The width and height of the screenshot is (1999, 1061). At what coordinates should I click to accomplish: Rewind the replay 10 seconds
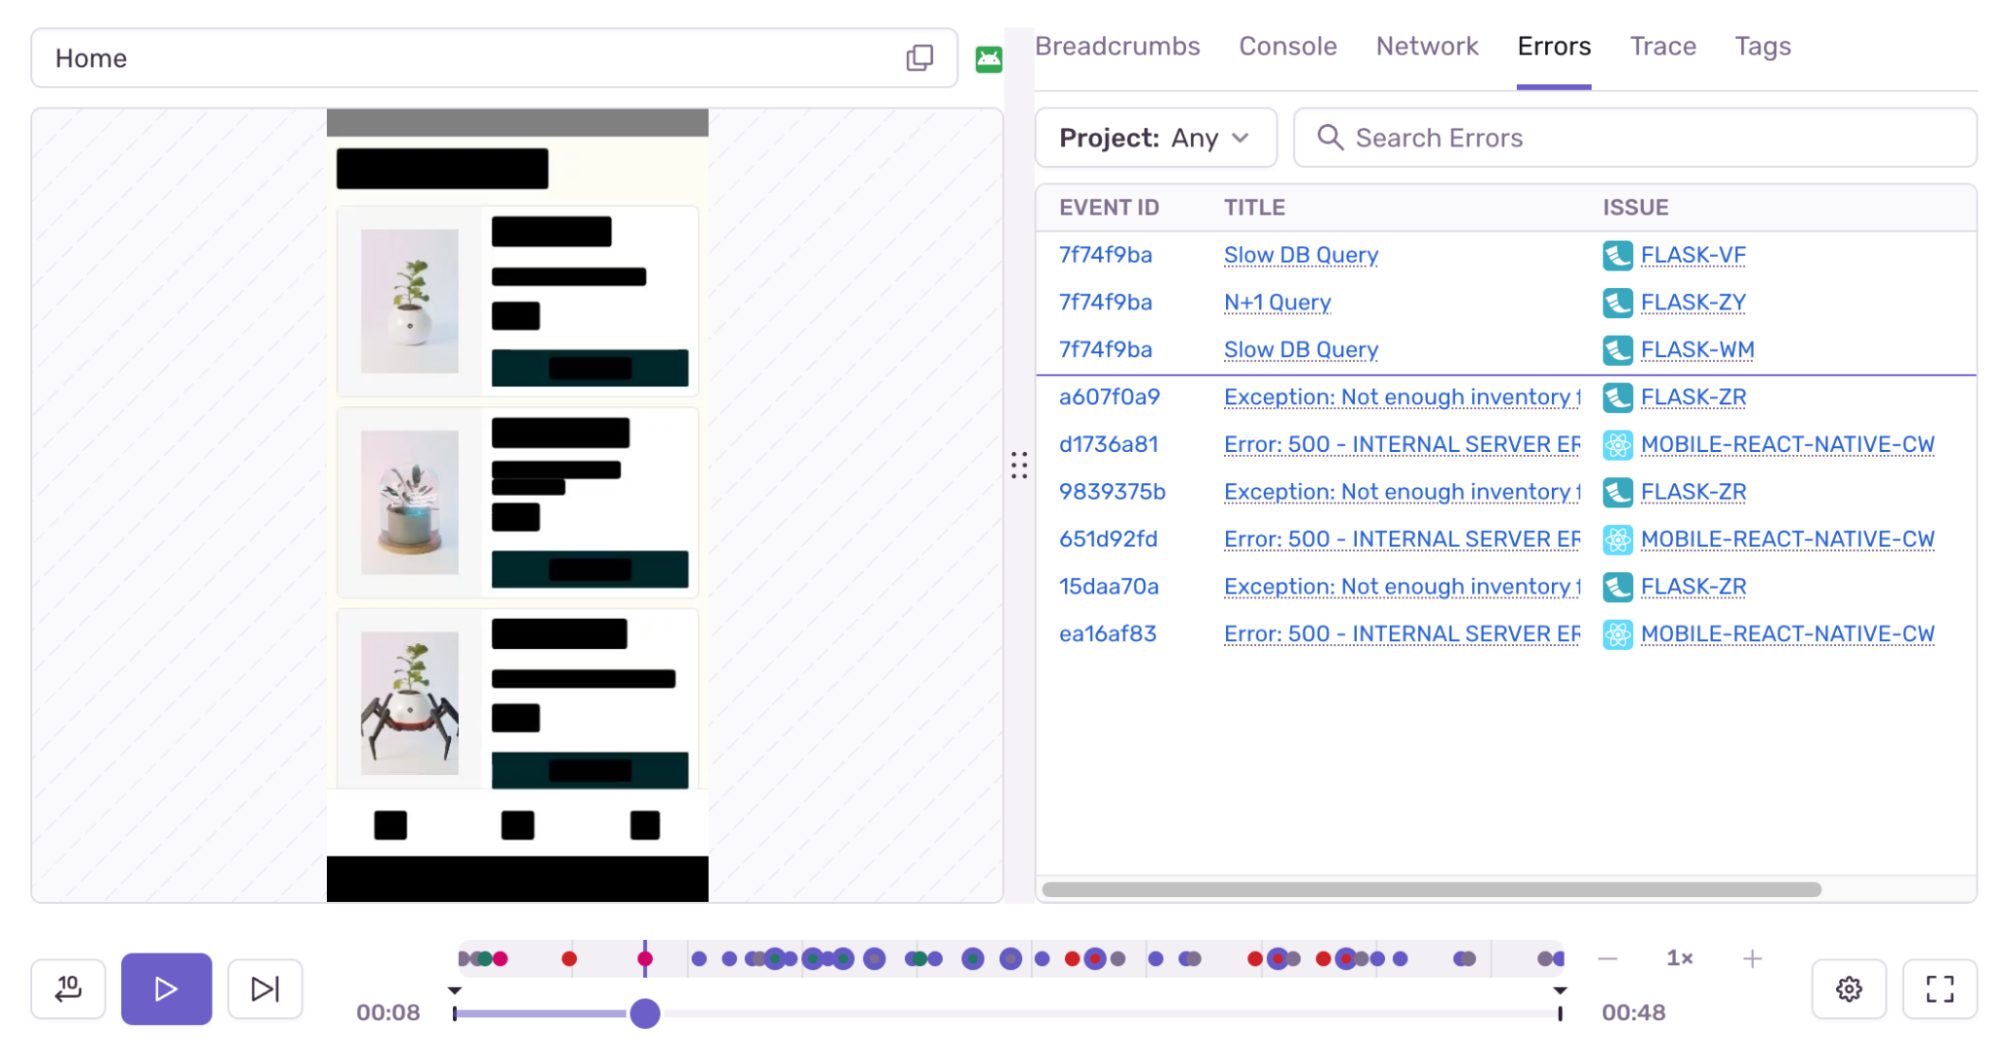point(67,989)
